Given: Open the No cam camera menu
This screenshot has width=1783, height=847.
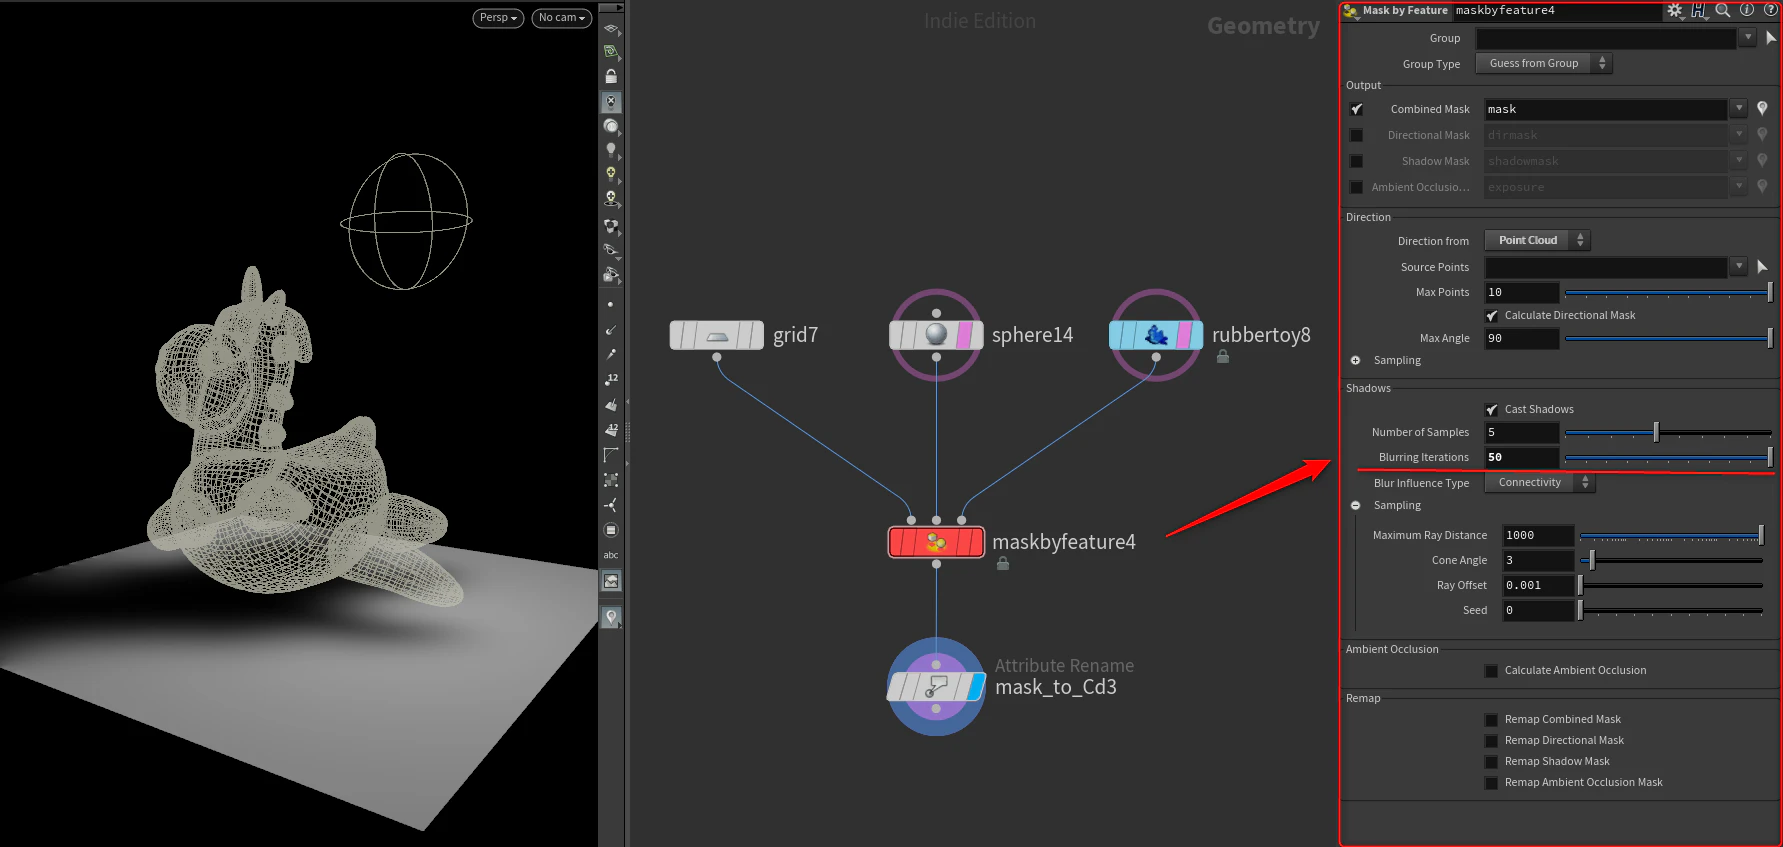Looking at the screenshot, I should coord(562,18).
